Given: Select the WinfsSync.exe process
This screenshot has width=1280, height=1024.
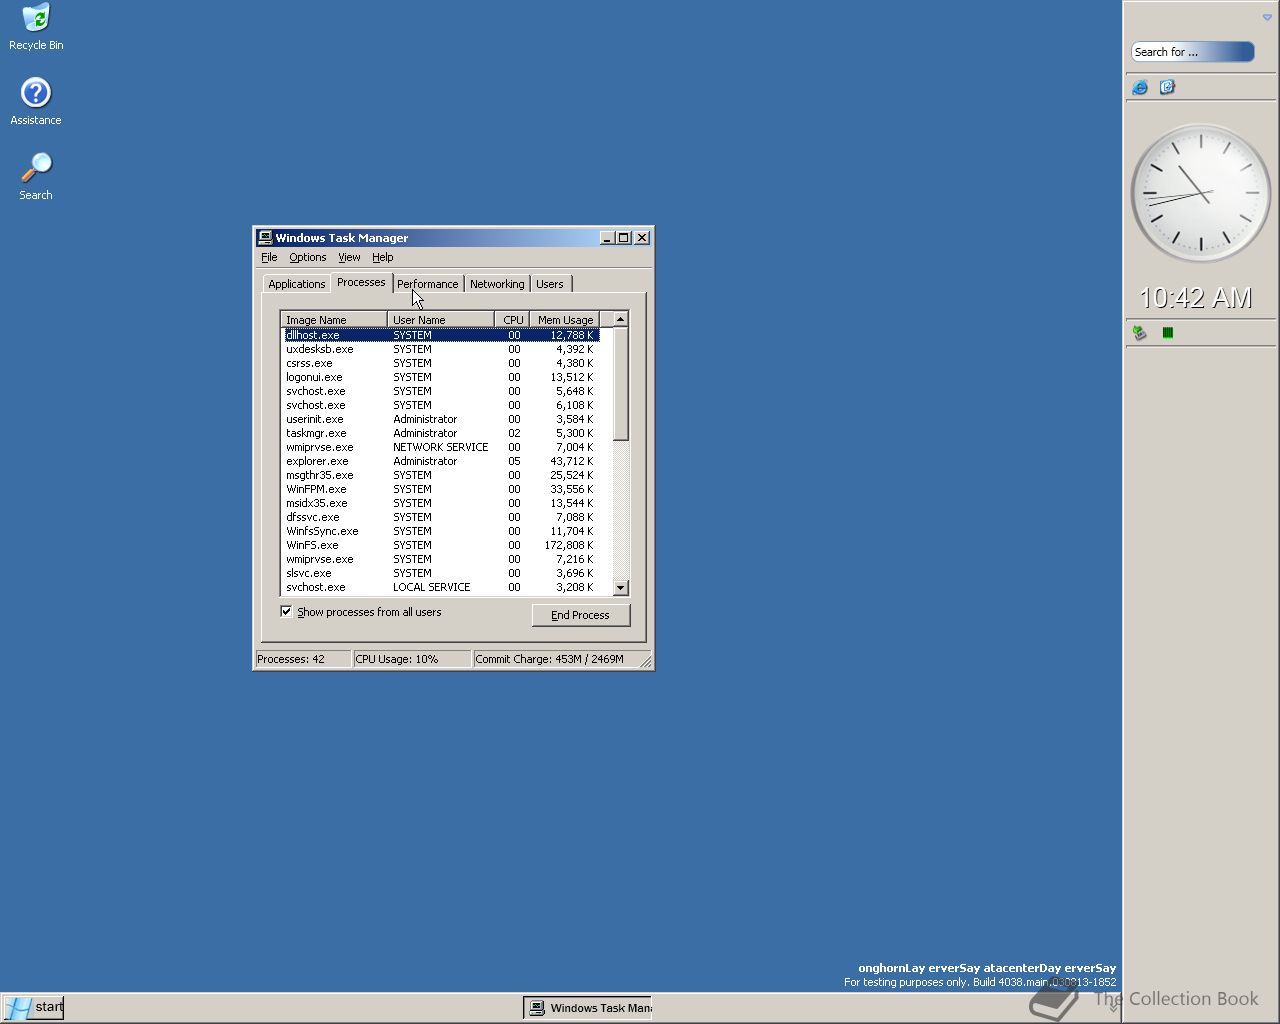Looking at the screenshot, I should (440, 531).
